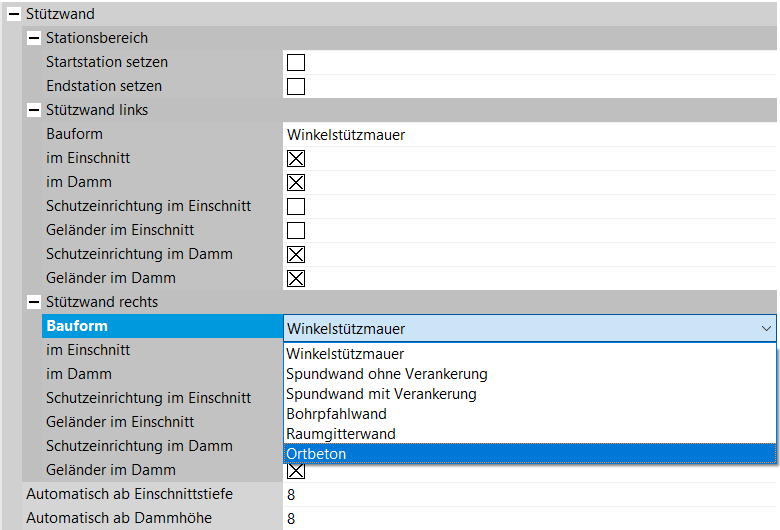This screenshot has width=780, height=530.
Task: Collapse the Stationsbereich group
Action: coord(35,38)
